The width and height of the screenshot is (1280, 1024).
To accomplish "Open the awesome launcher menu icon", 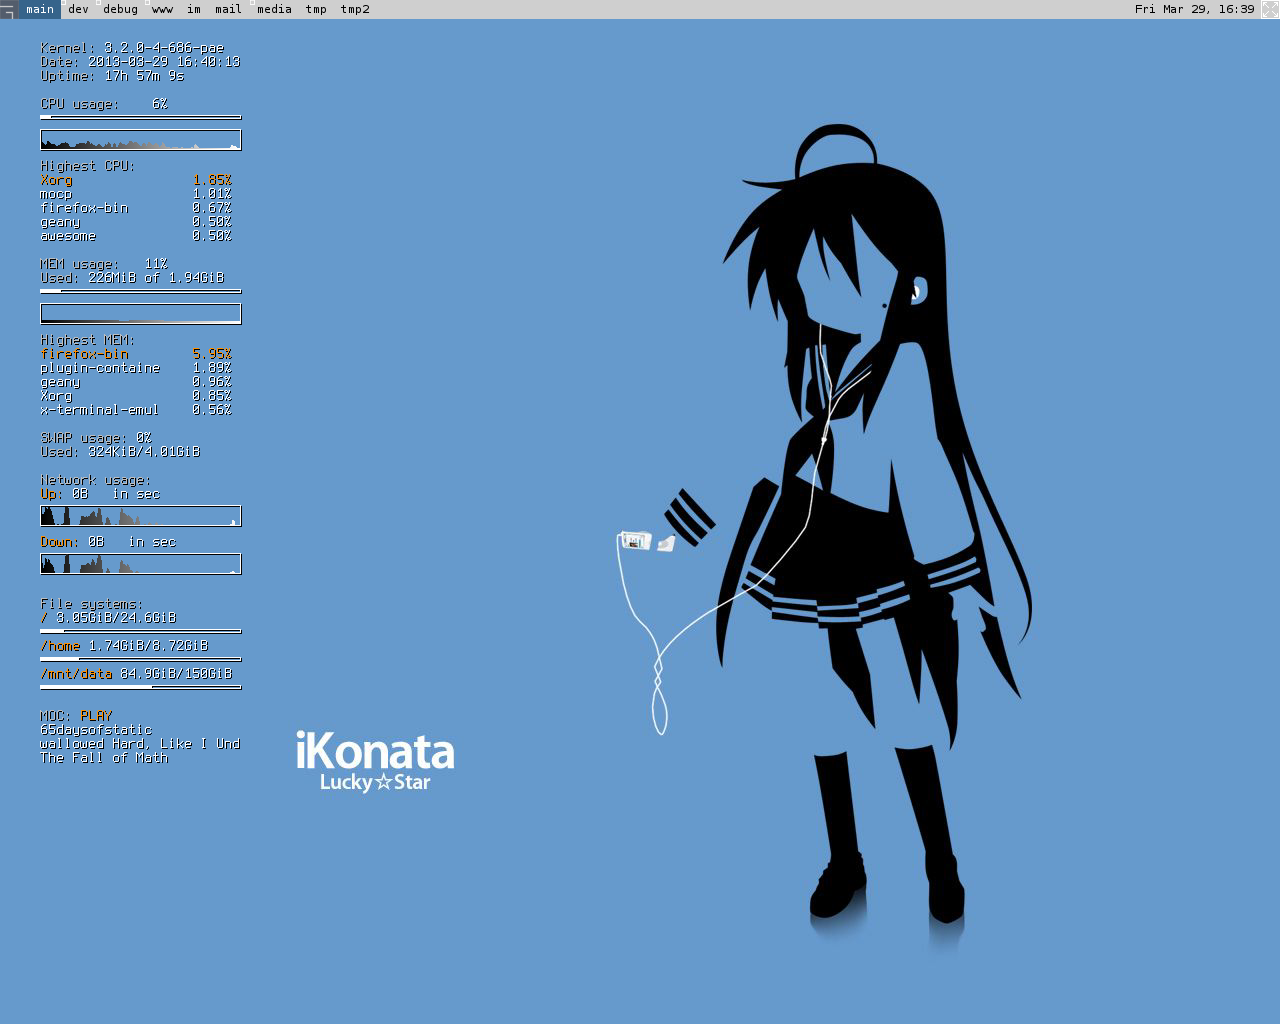I will coord(9,9).
